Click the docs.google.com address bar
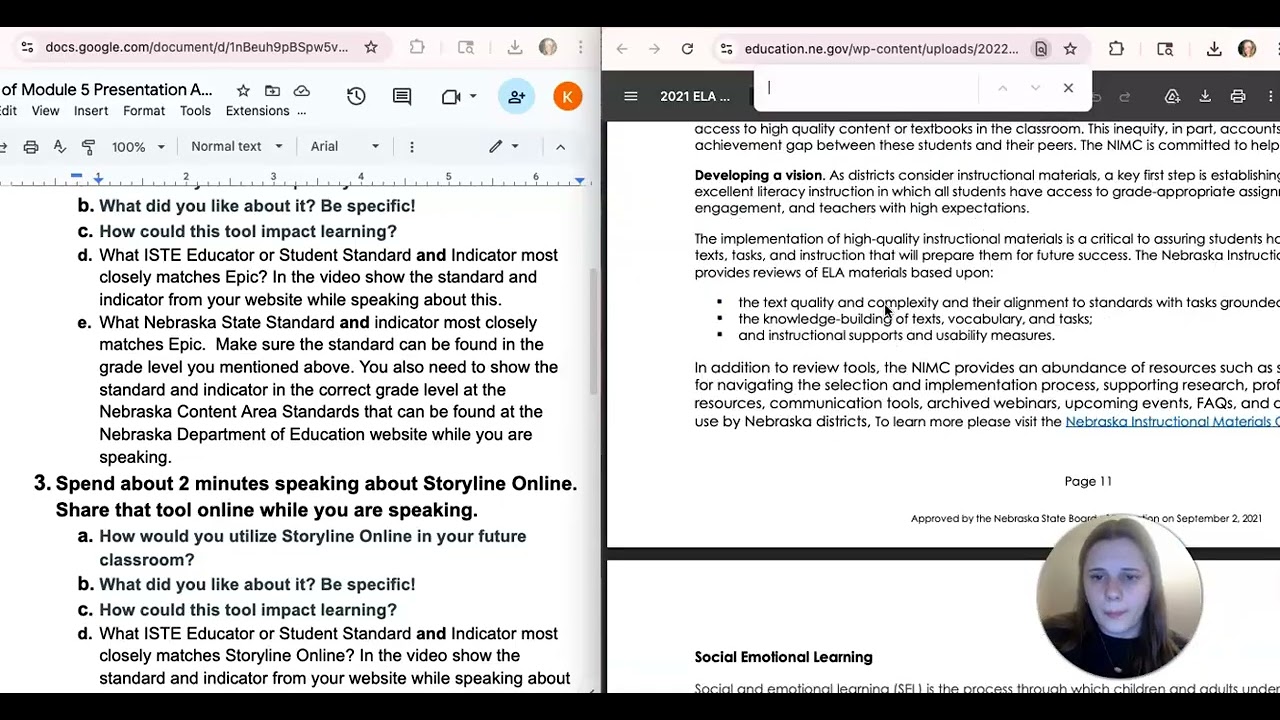1280x720 pixels. (197, 47)
